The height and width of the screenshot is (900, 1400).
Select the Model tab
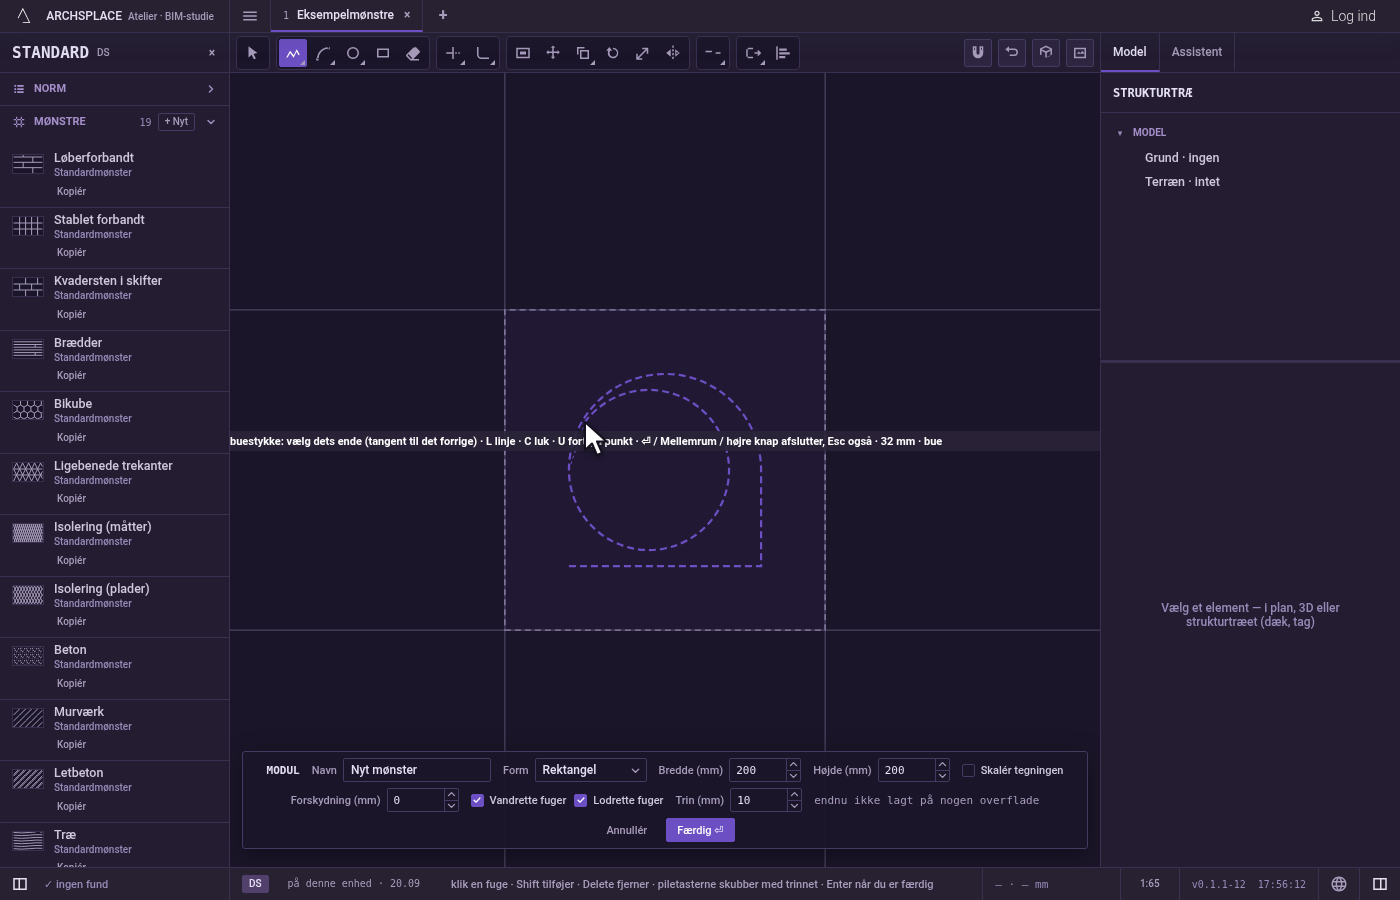coord(1129,52)
